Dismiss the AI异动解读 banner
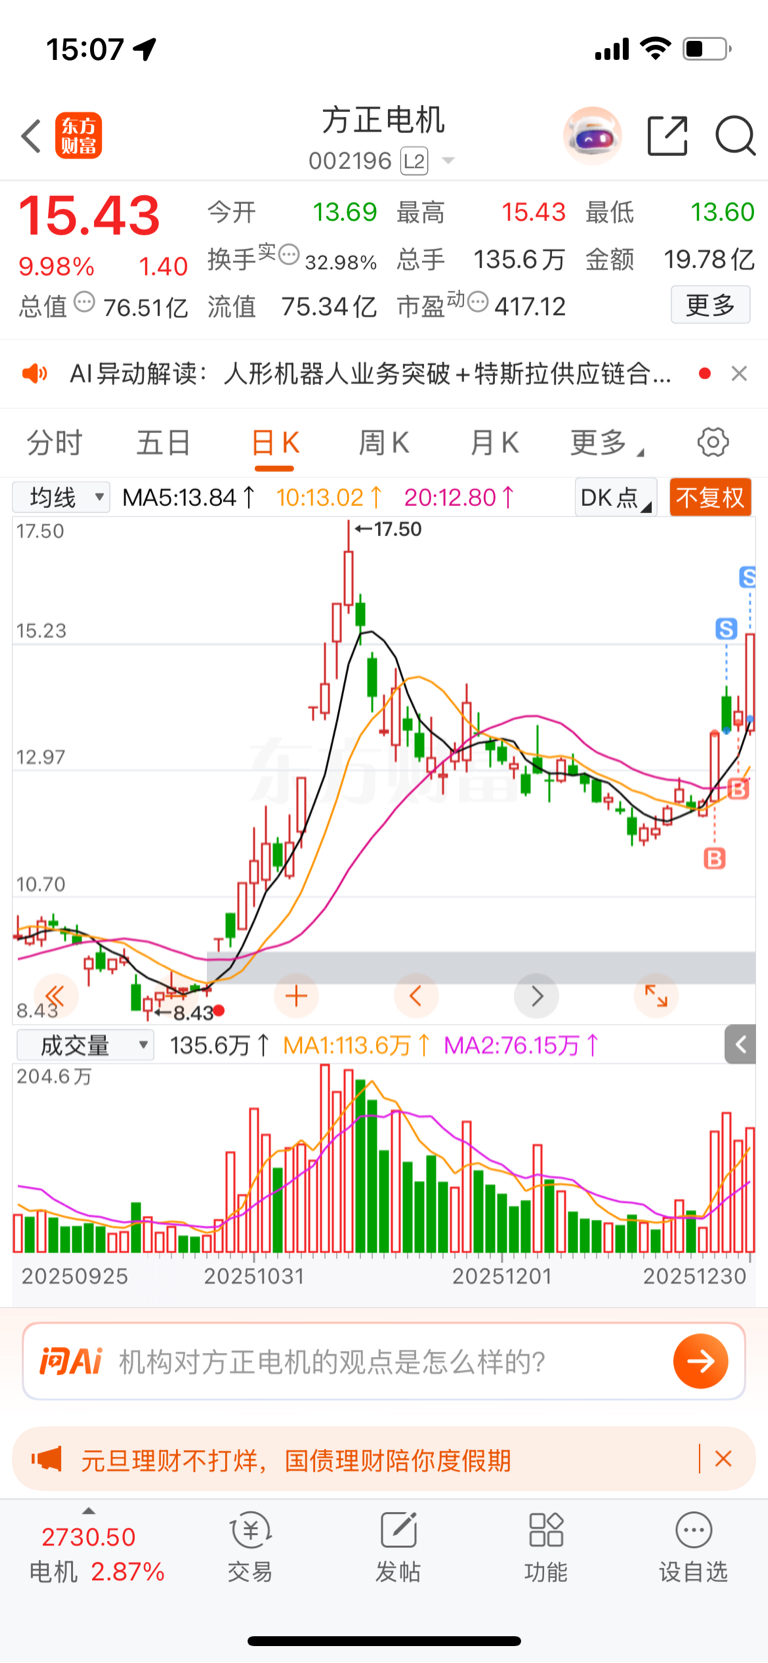Image resolution: width=768 pixels, height=1663 pixels. [739, 373]
